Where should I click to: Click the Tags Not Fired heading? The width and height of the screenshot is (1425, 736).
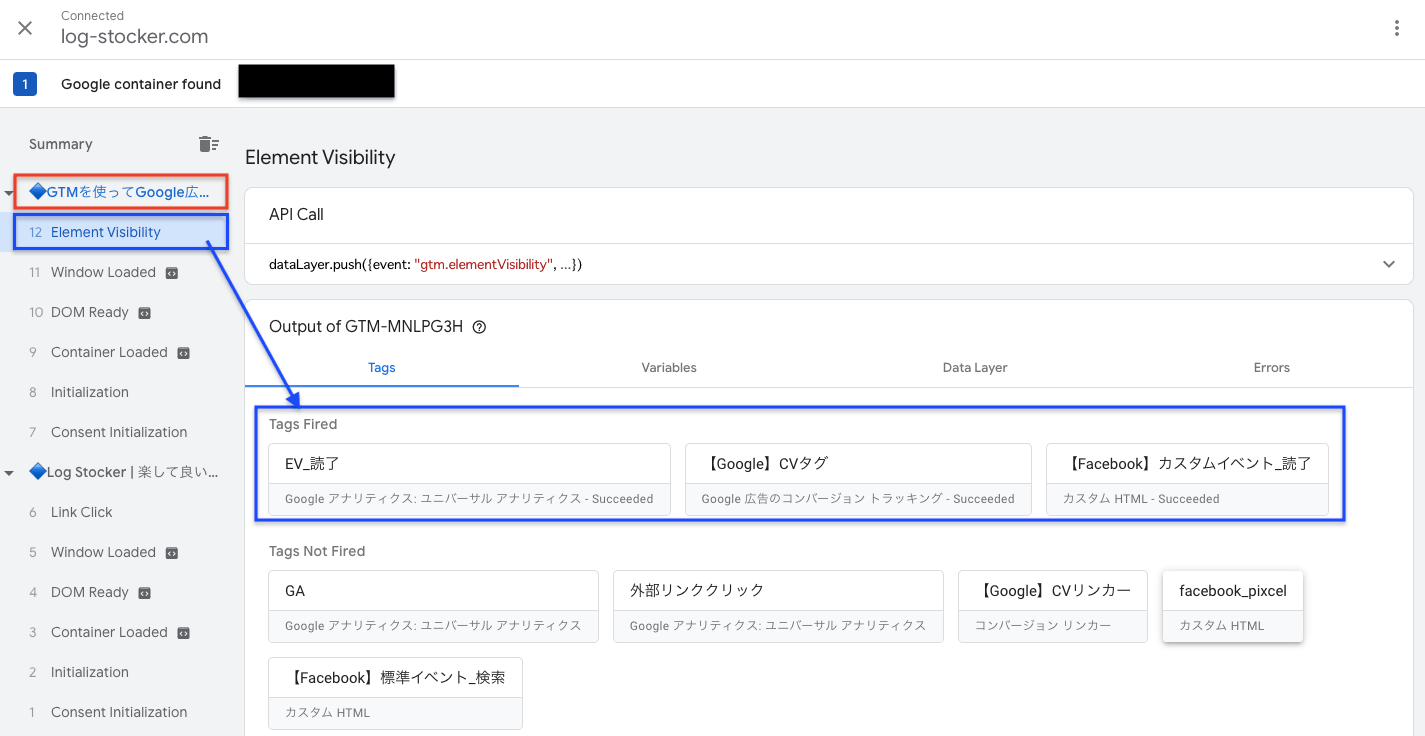click(317, 551)
